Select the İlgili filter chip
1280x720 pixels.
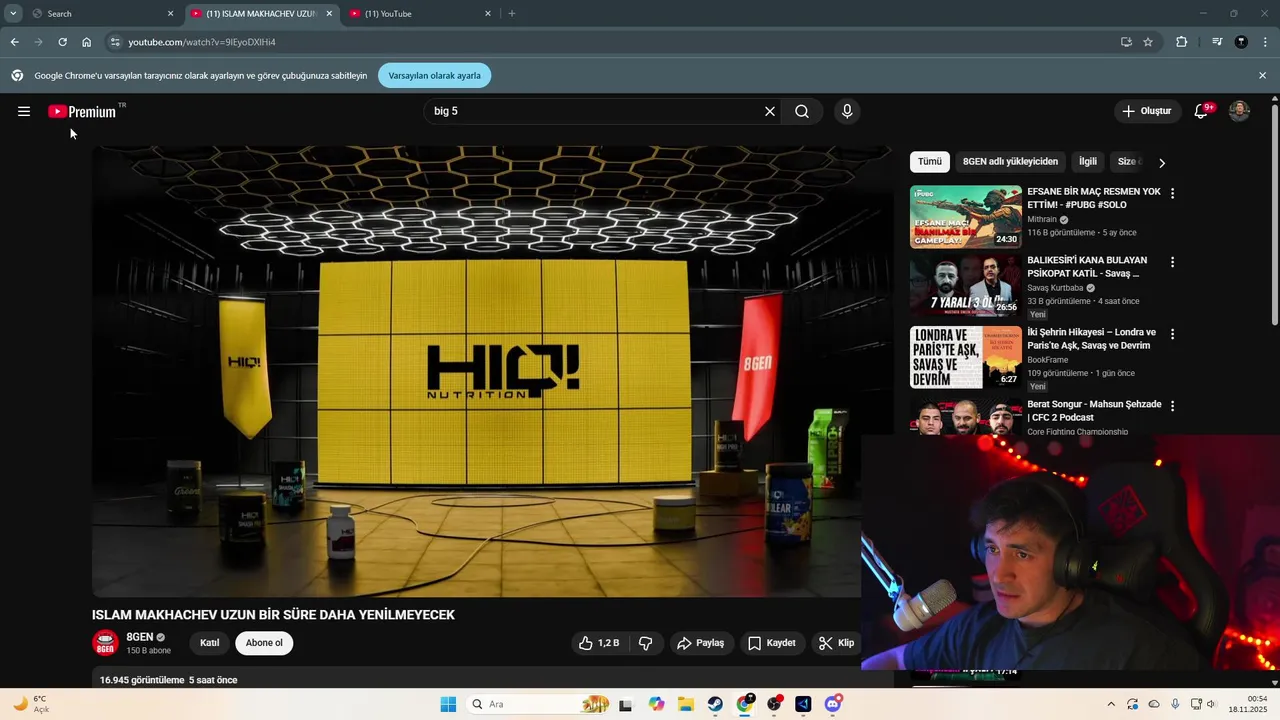coord(1088,162)
